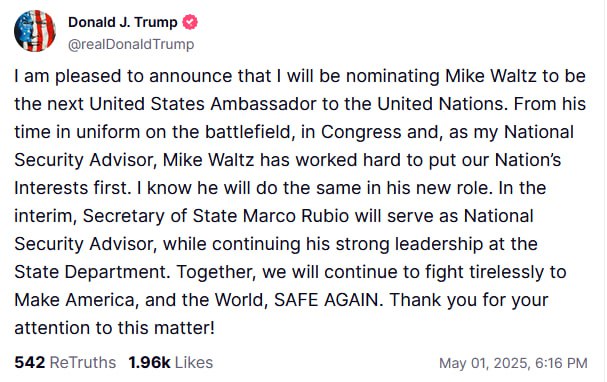Click the first 'Mike Waltz' in the post
Screen dimensions: 607x382
pyautogui.click(x=490, y=76)
